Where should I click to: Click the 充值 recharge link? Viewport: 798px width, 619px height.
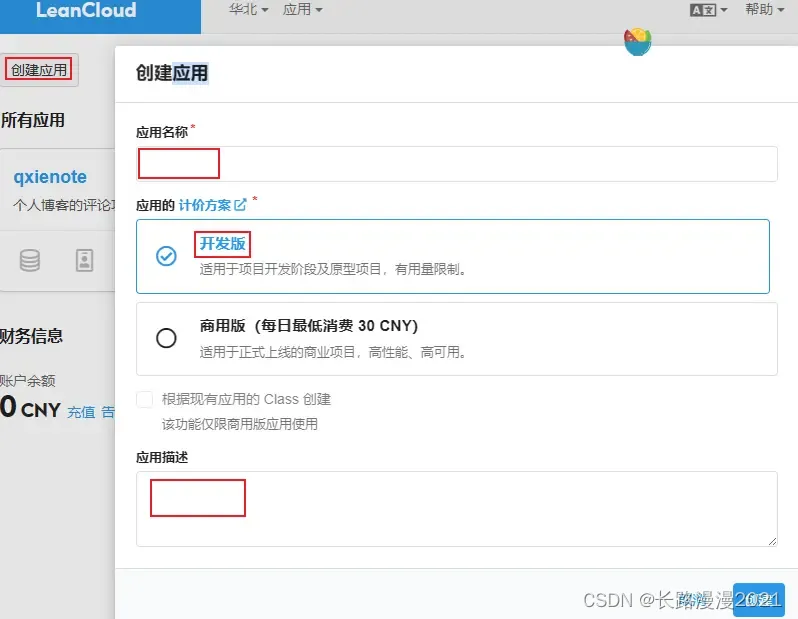pyautogui.click(x=81, y=412)
